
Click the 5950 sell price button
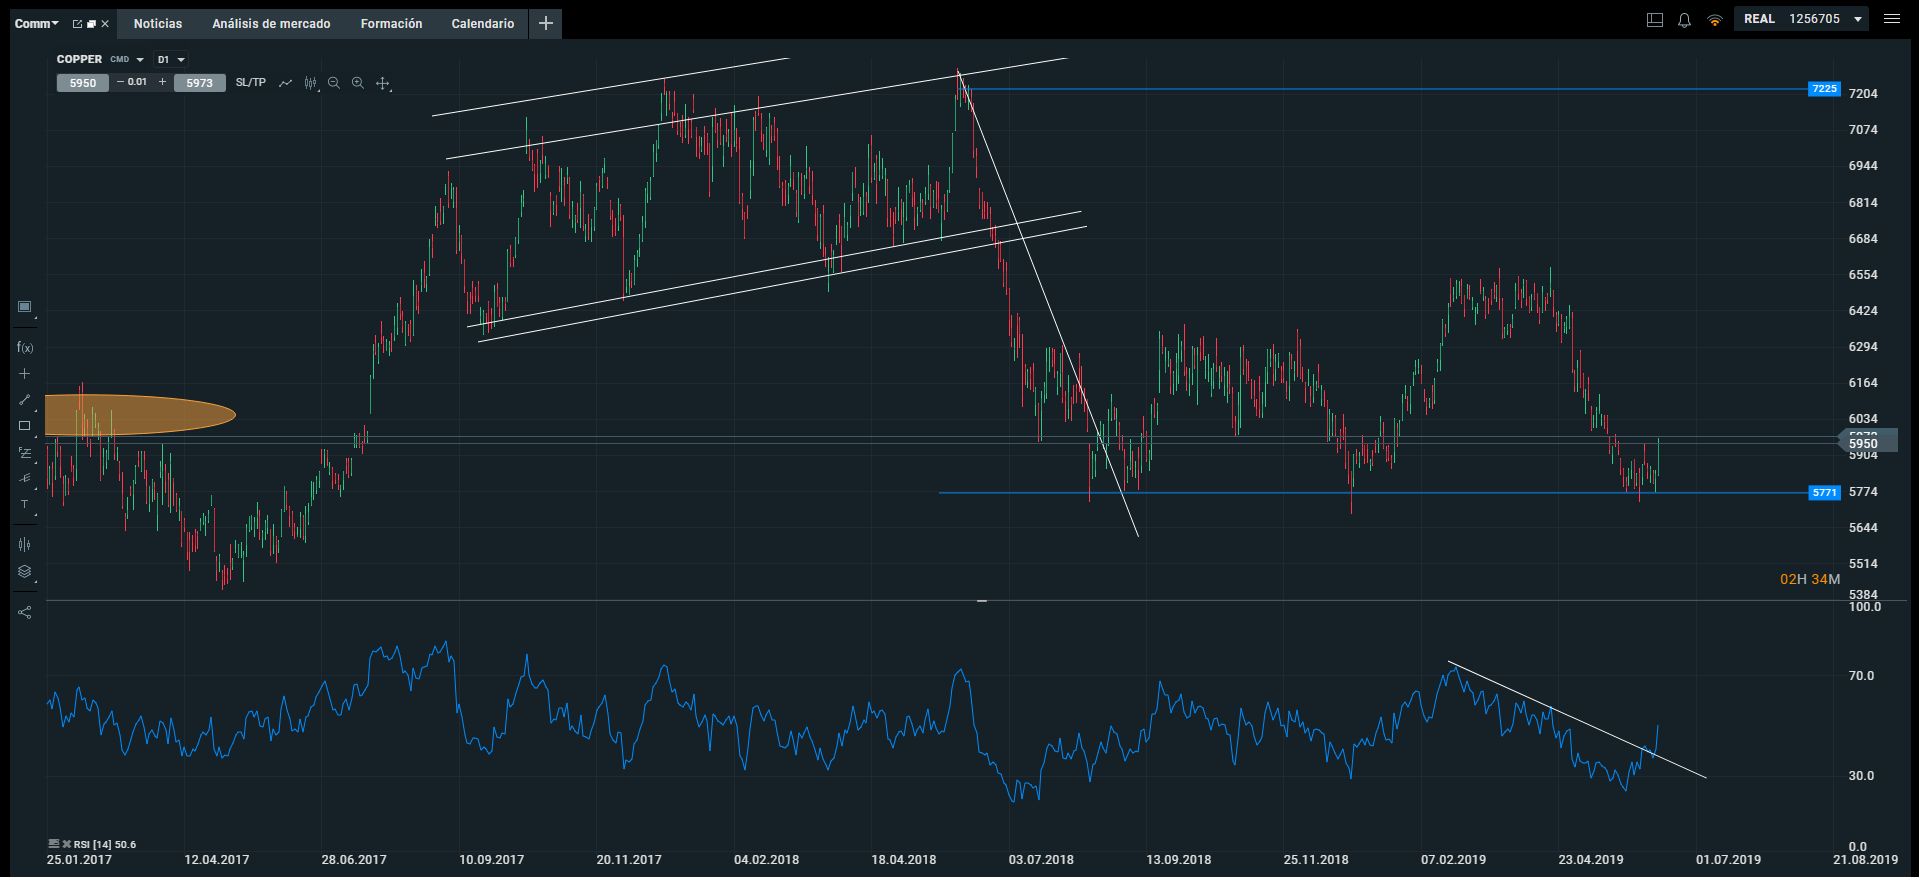(83, 83)
